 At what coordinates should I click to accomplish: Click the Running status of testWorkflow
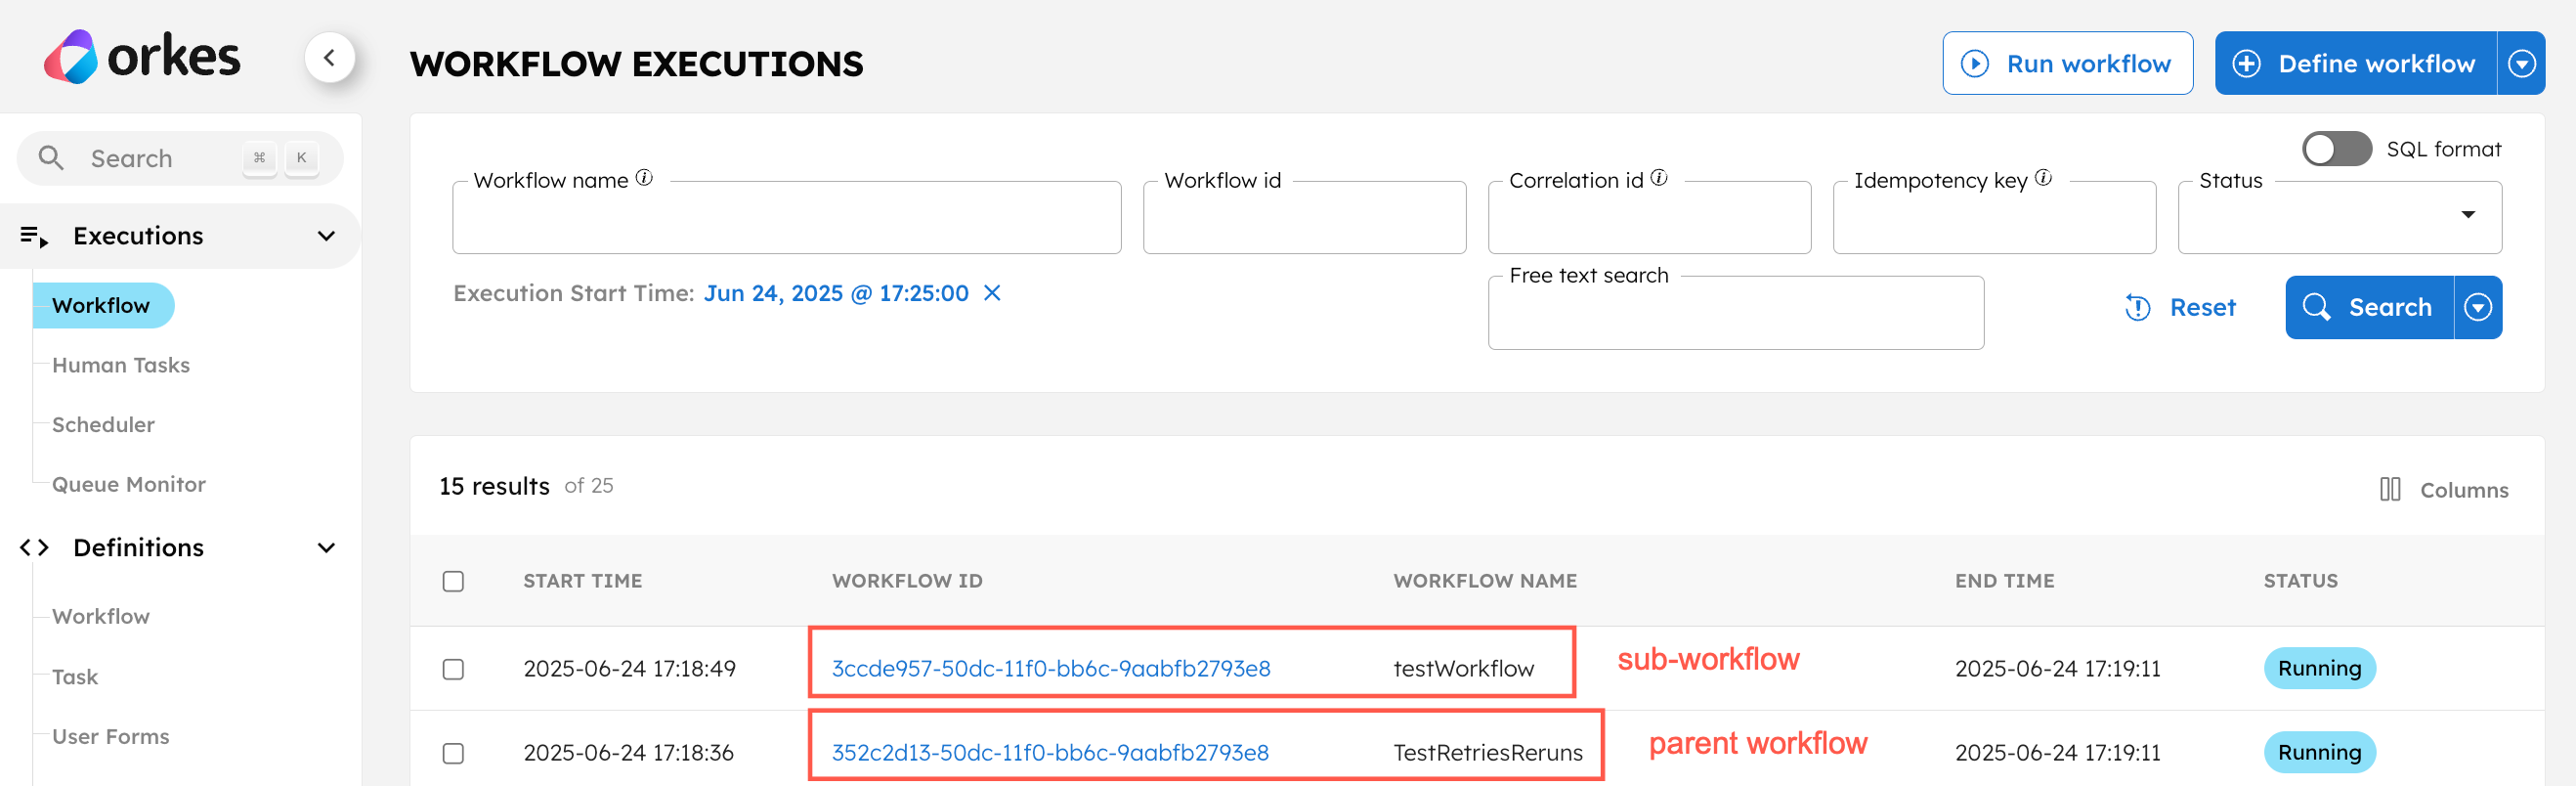2319,669
